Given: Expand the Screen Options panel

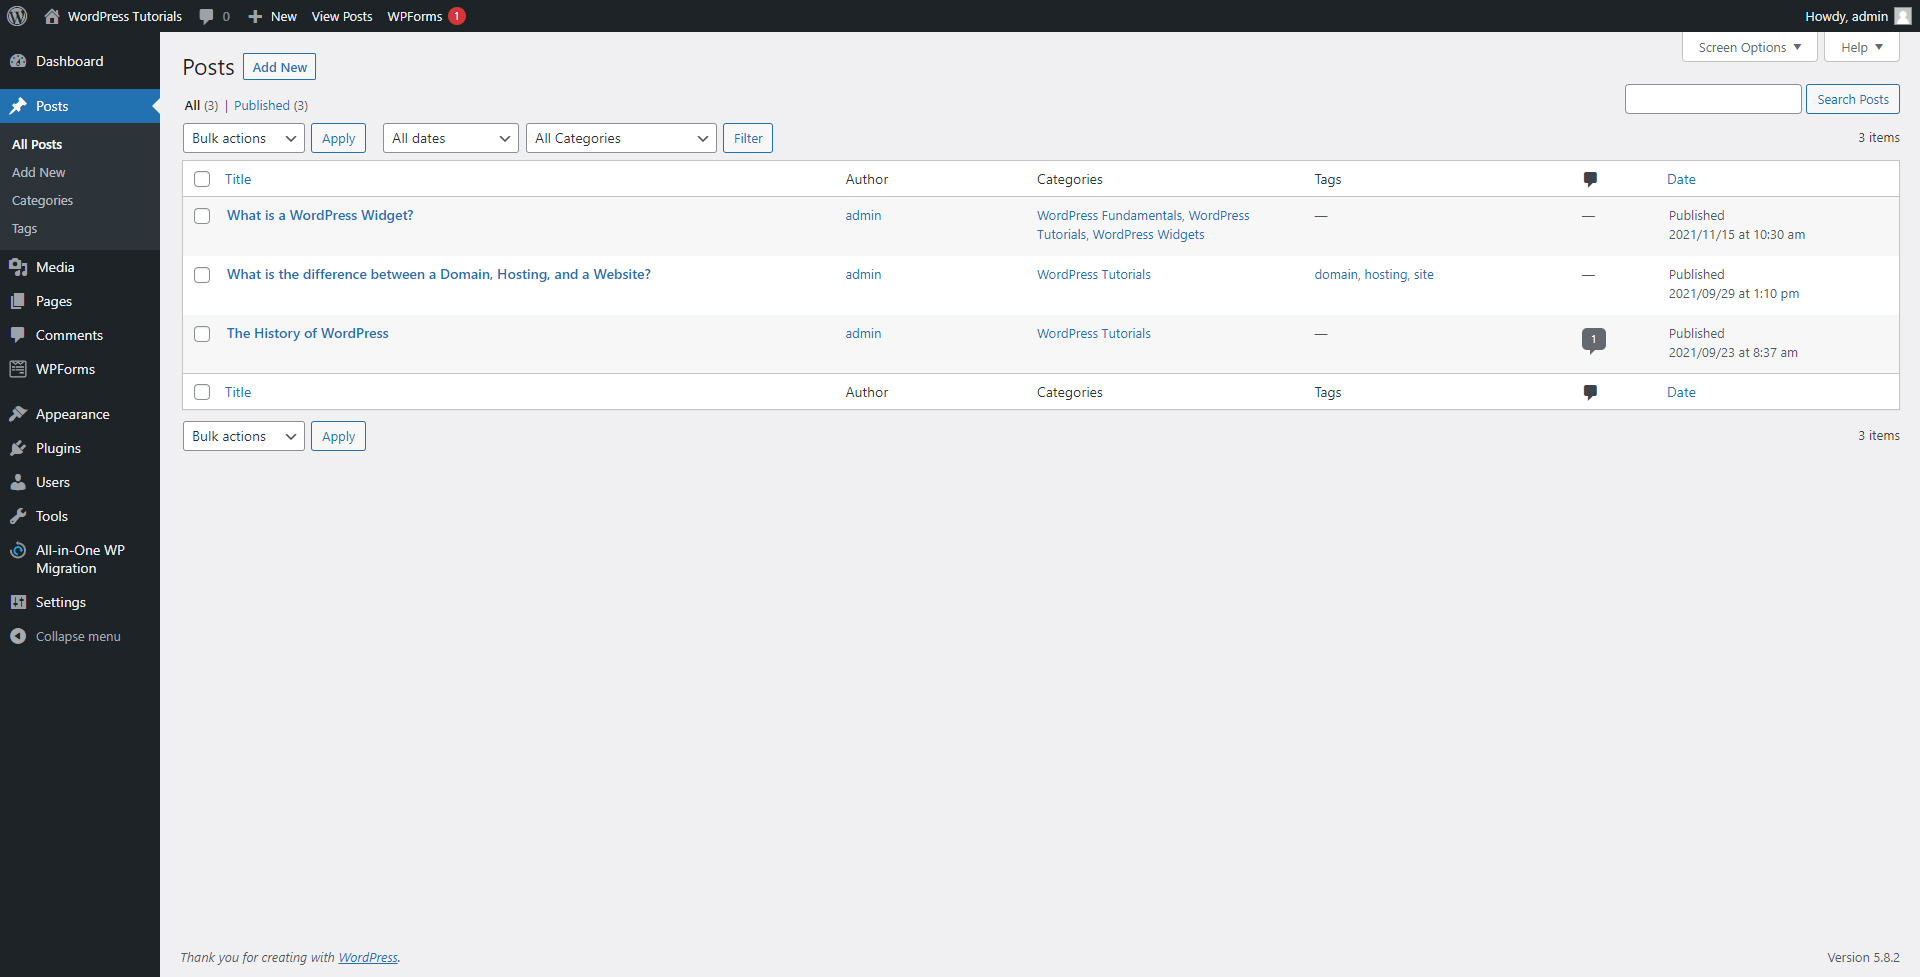Looking at the screenshot, I should point(1750,47).
